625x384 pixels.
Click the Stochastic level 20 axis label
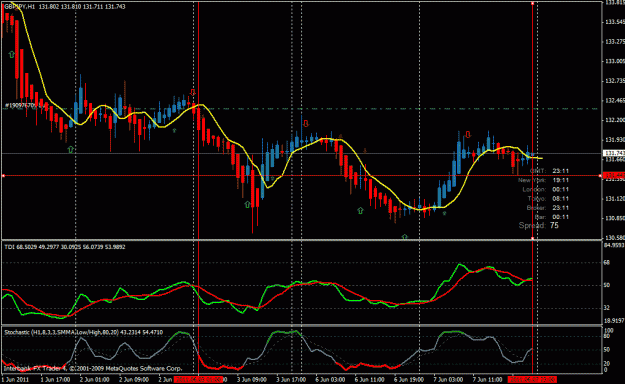(607, 363)
